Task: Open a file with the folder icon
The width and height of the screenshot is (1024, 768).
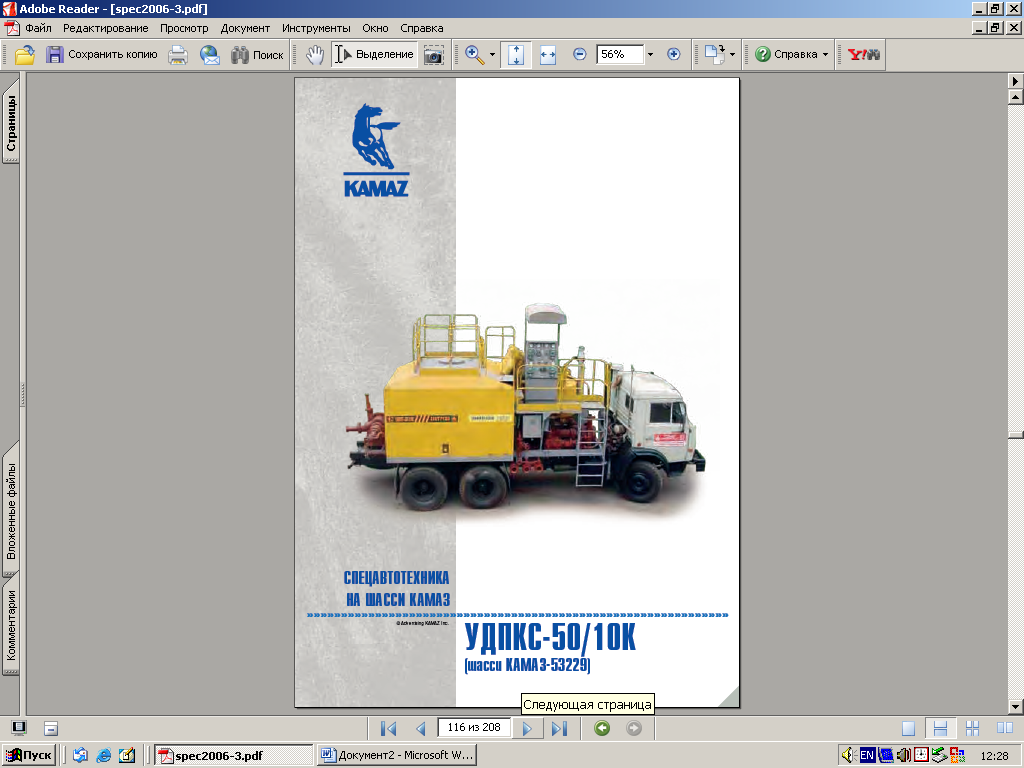Action: [24, 54]
